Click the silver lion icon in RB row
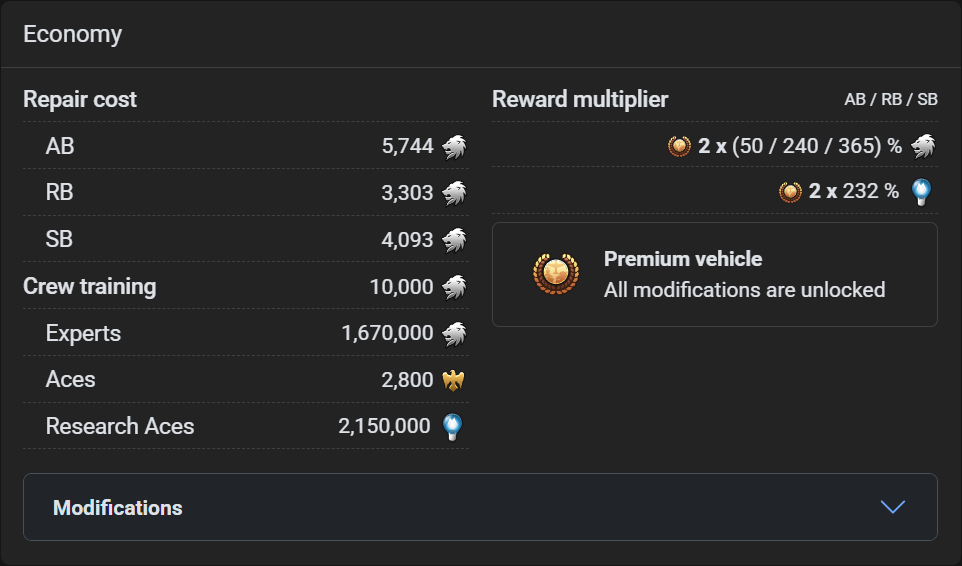Viewport: 962px width, 566px height. pyautogui.click(x=455, y=193)
